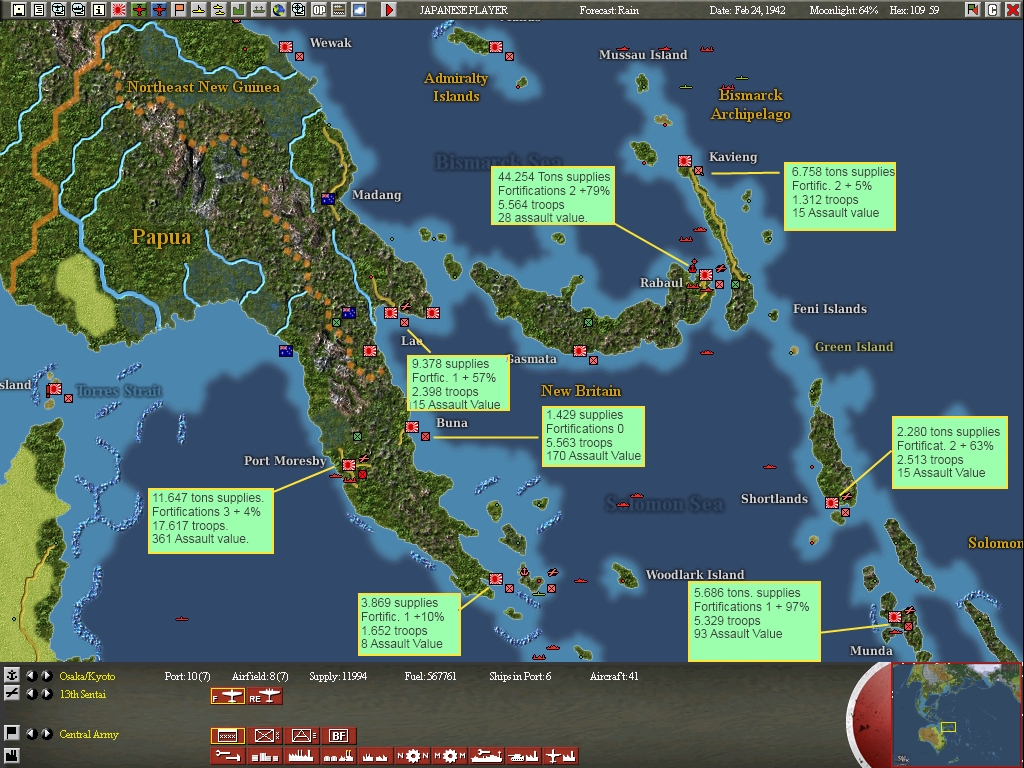Image resolution: width=1024 pixels, height=768 pixels.
Task: Go to previous HQ before Central Army
Action: (31, 733)
